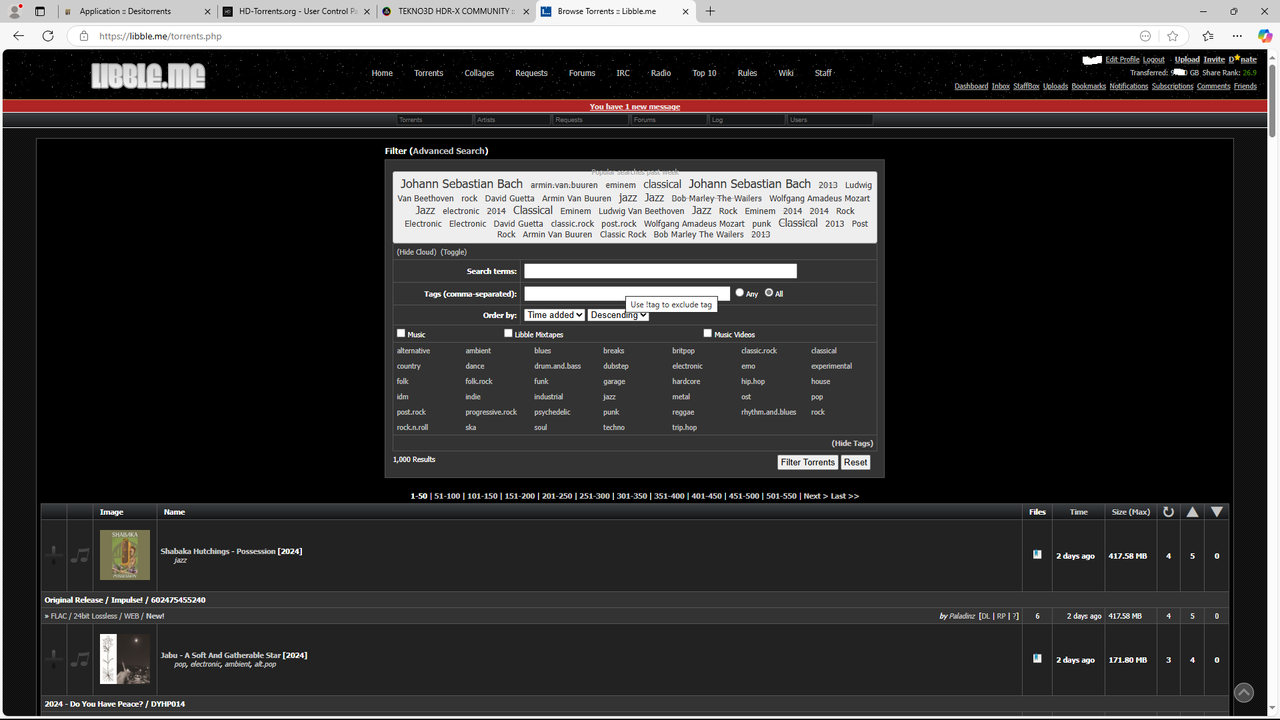Viewport: 1280px width, 720px height.
Task: Open Top 10 in site navigation
Action: (704, 73)
